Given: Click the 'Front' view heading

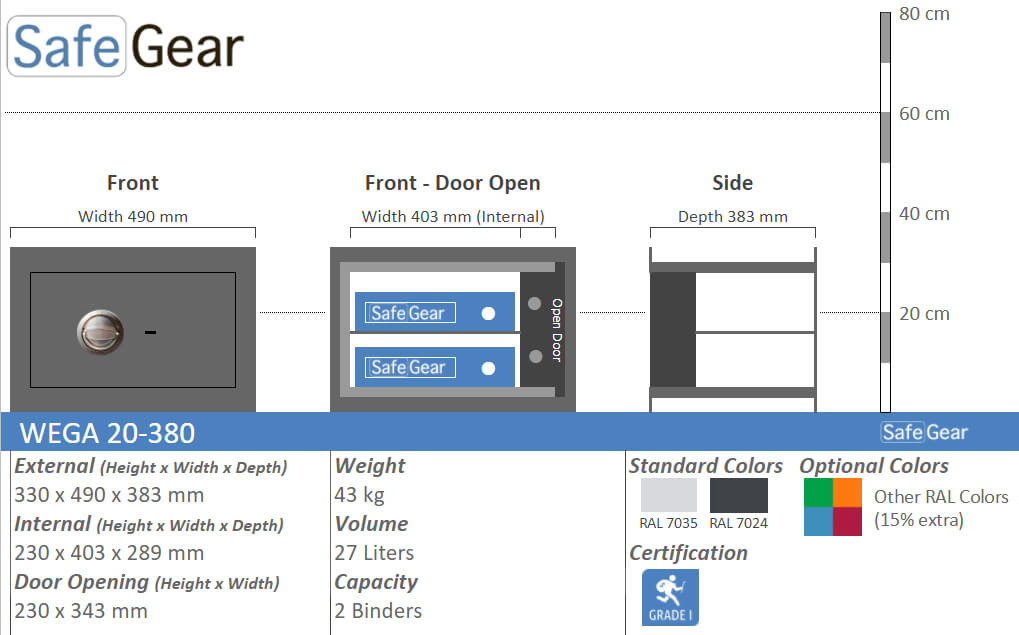Looking at the screenshot, I should tap(133, 183).
